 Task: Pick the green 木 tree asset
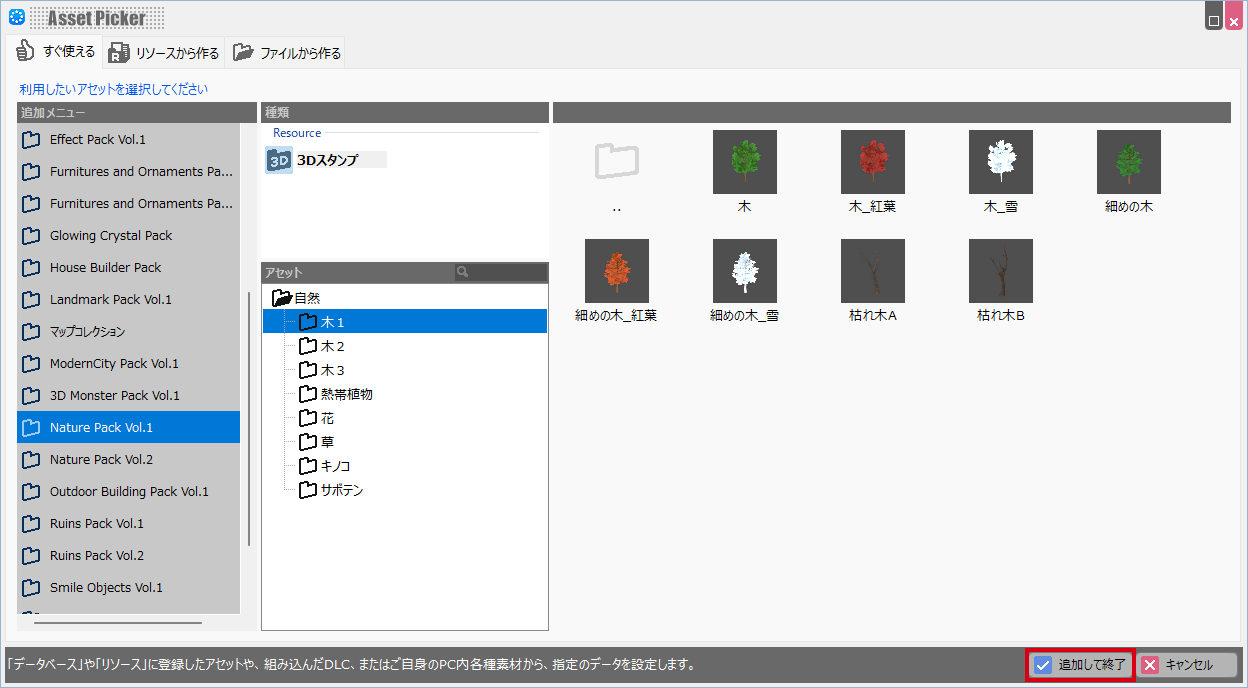[x=744, y=162]
